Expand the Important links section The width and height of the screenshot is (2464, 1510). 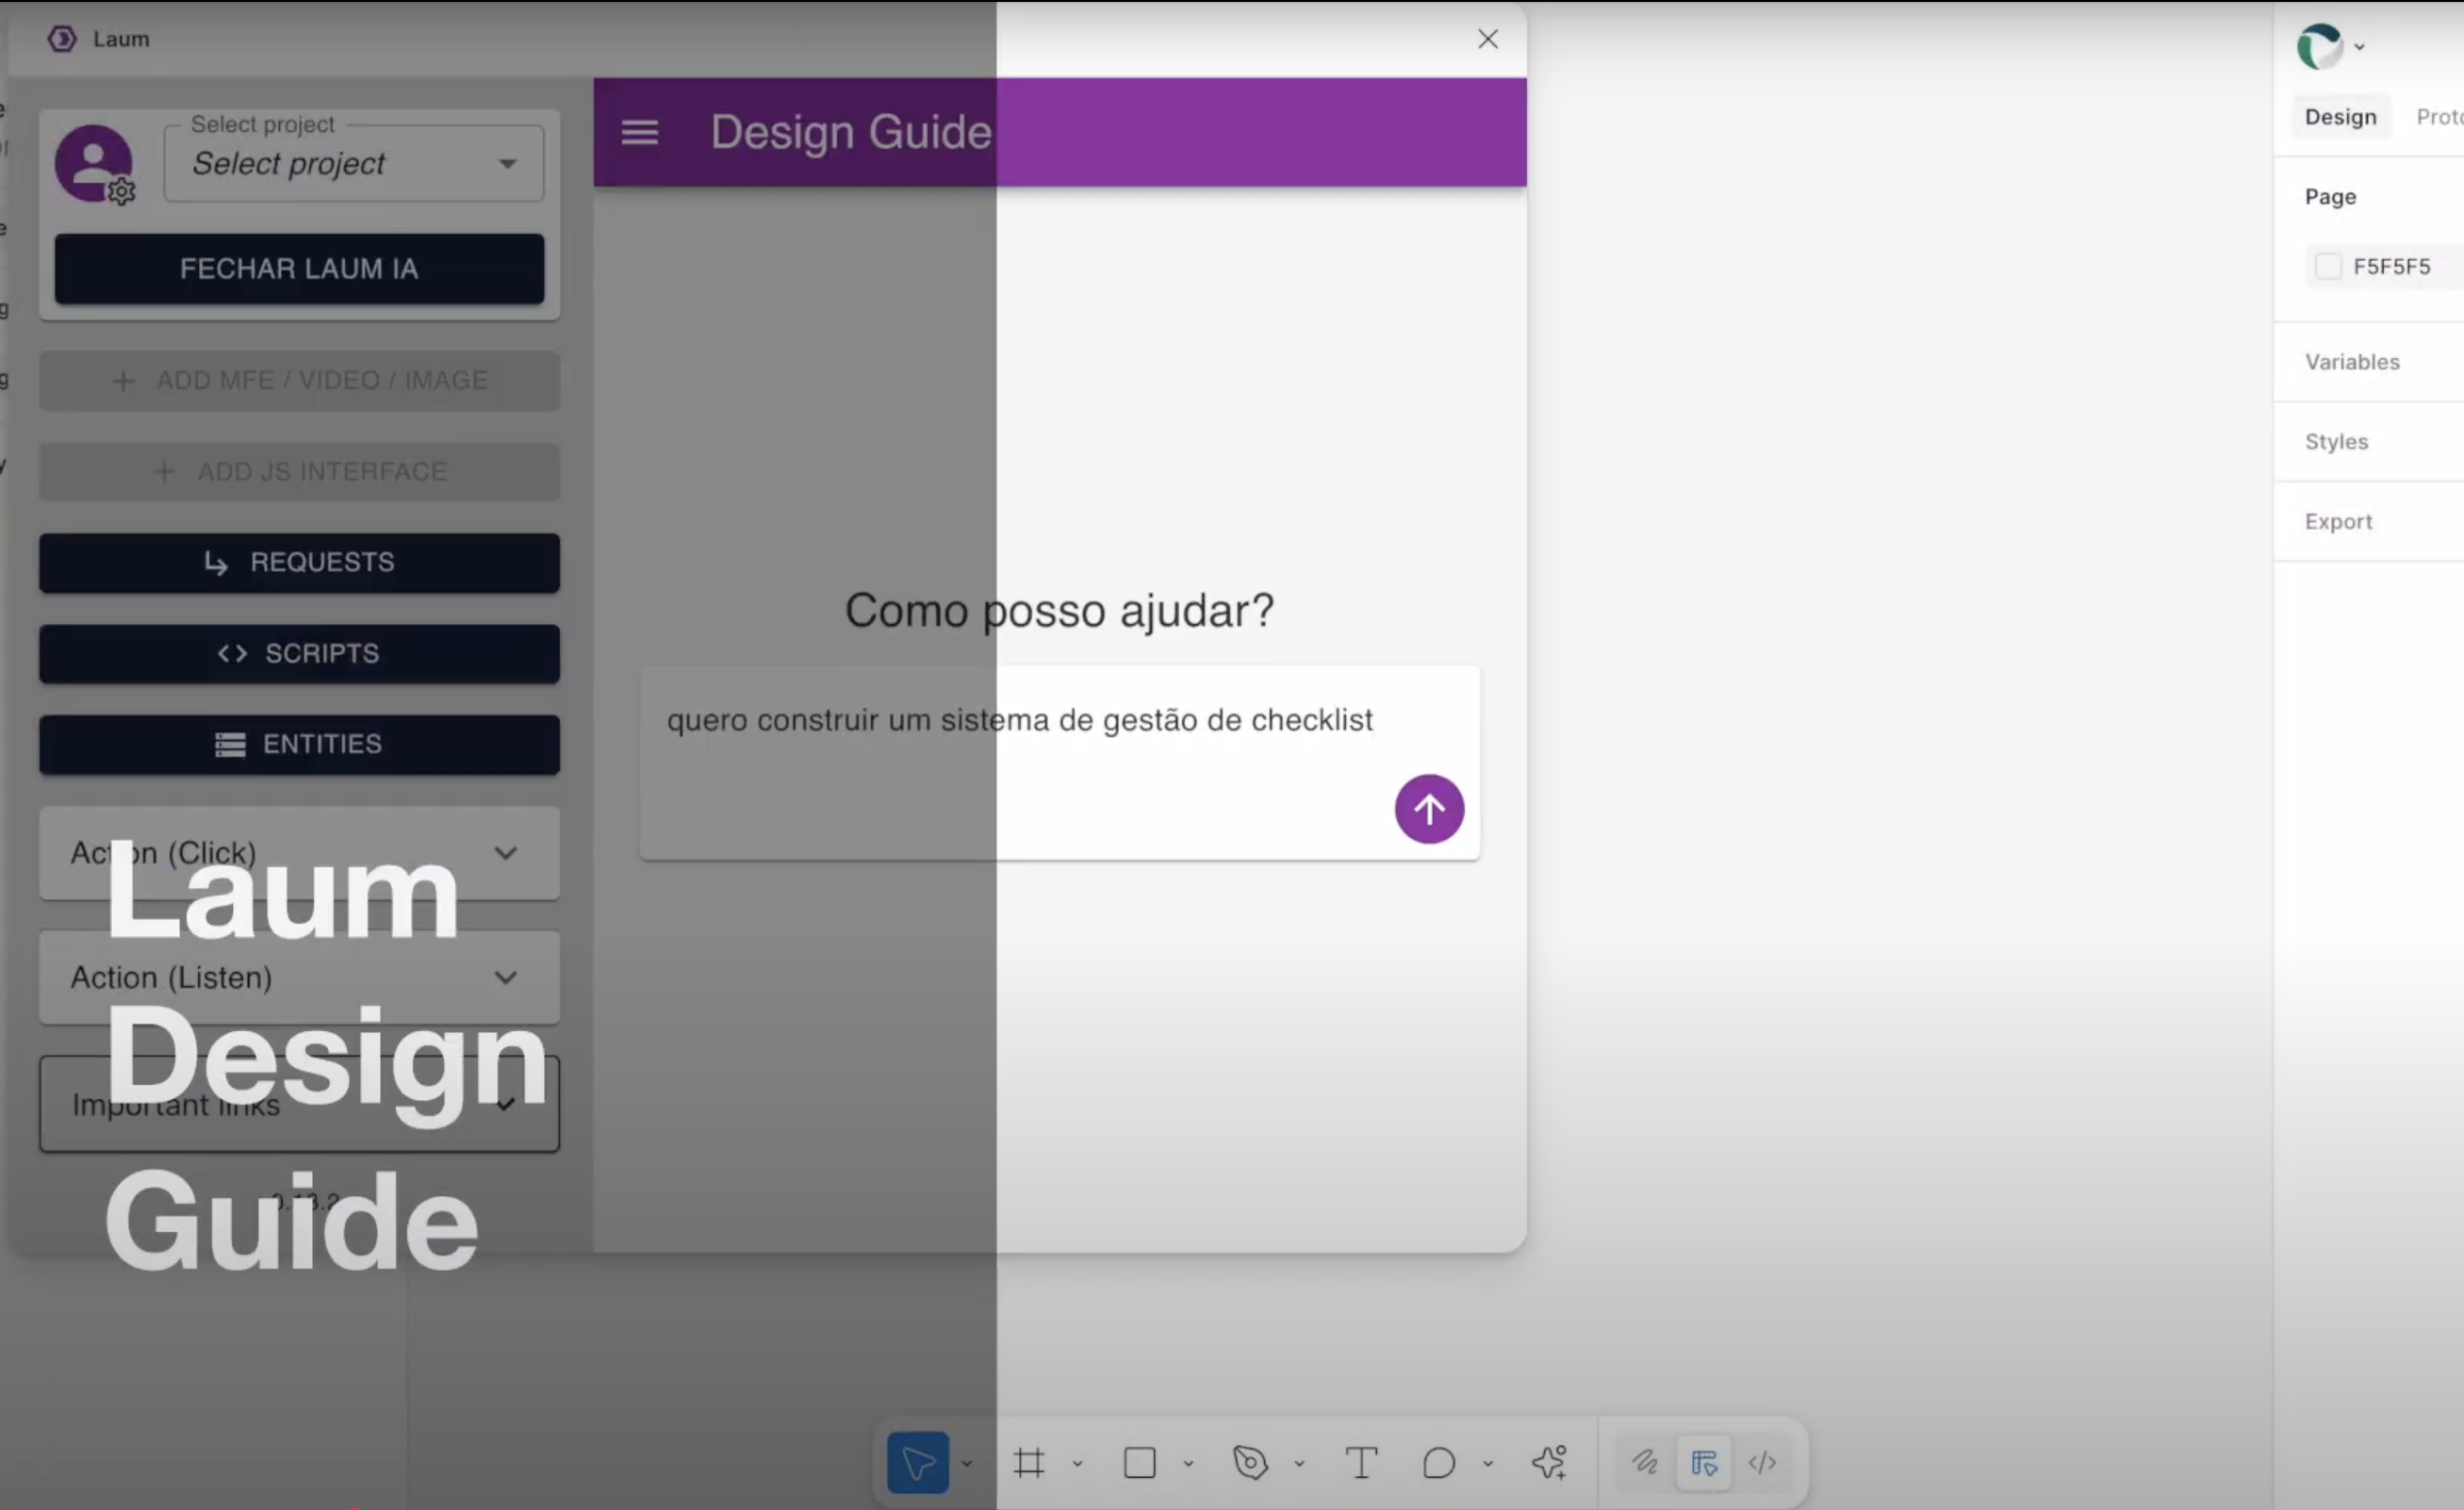coord(299,1104)
